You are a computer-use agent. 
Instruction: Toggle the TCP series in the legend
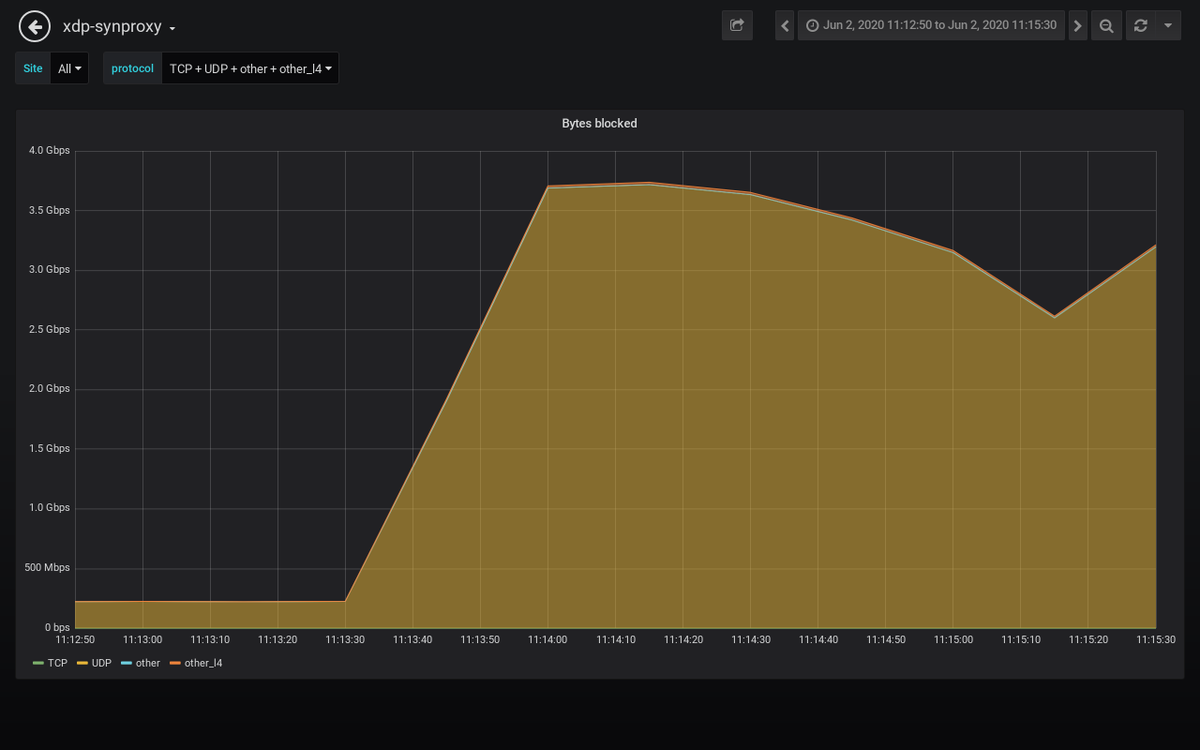point(57,663)
